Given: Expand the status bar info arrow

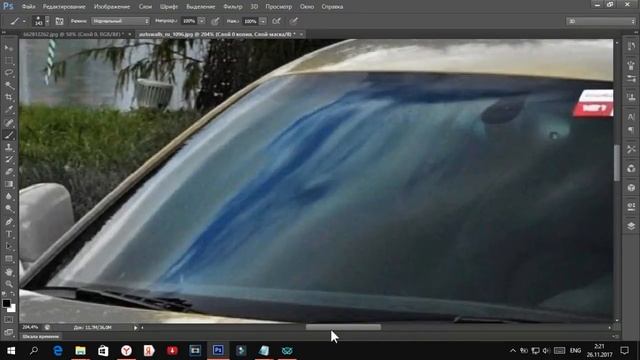Looking at the screenshot, I should [136, 327].
